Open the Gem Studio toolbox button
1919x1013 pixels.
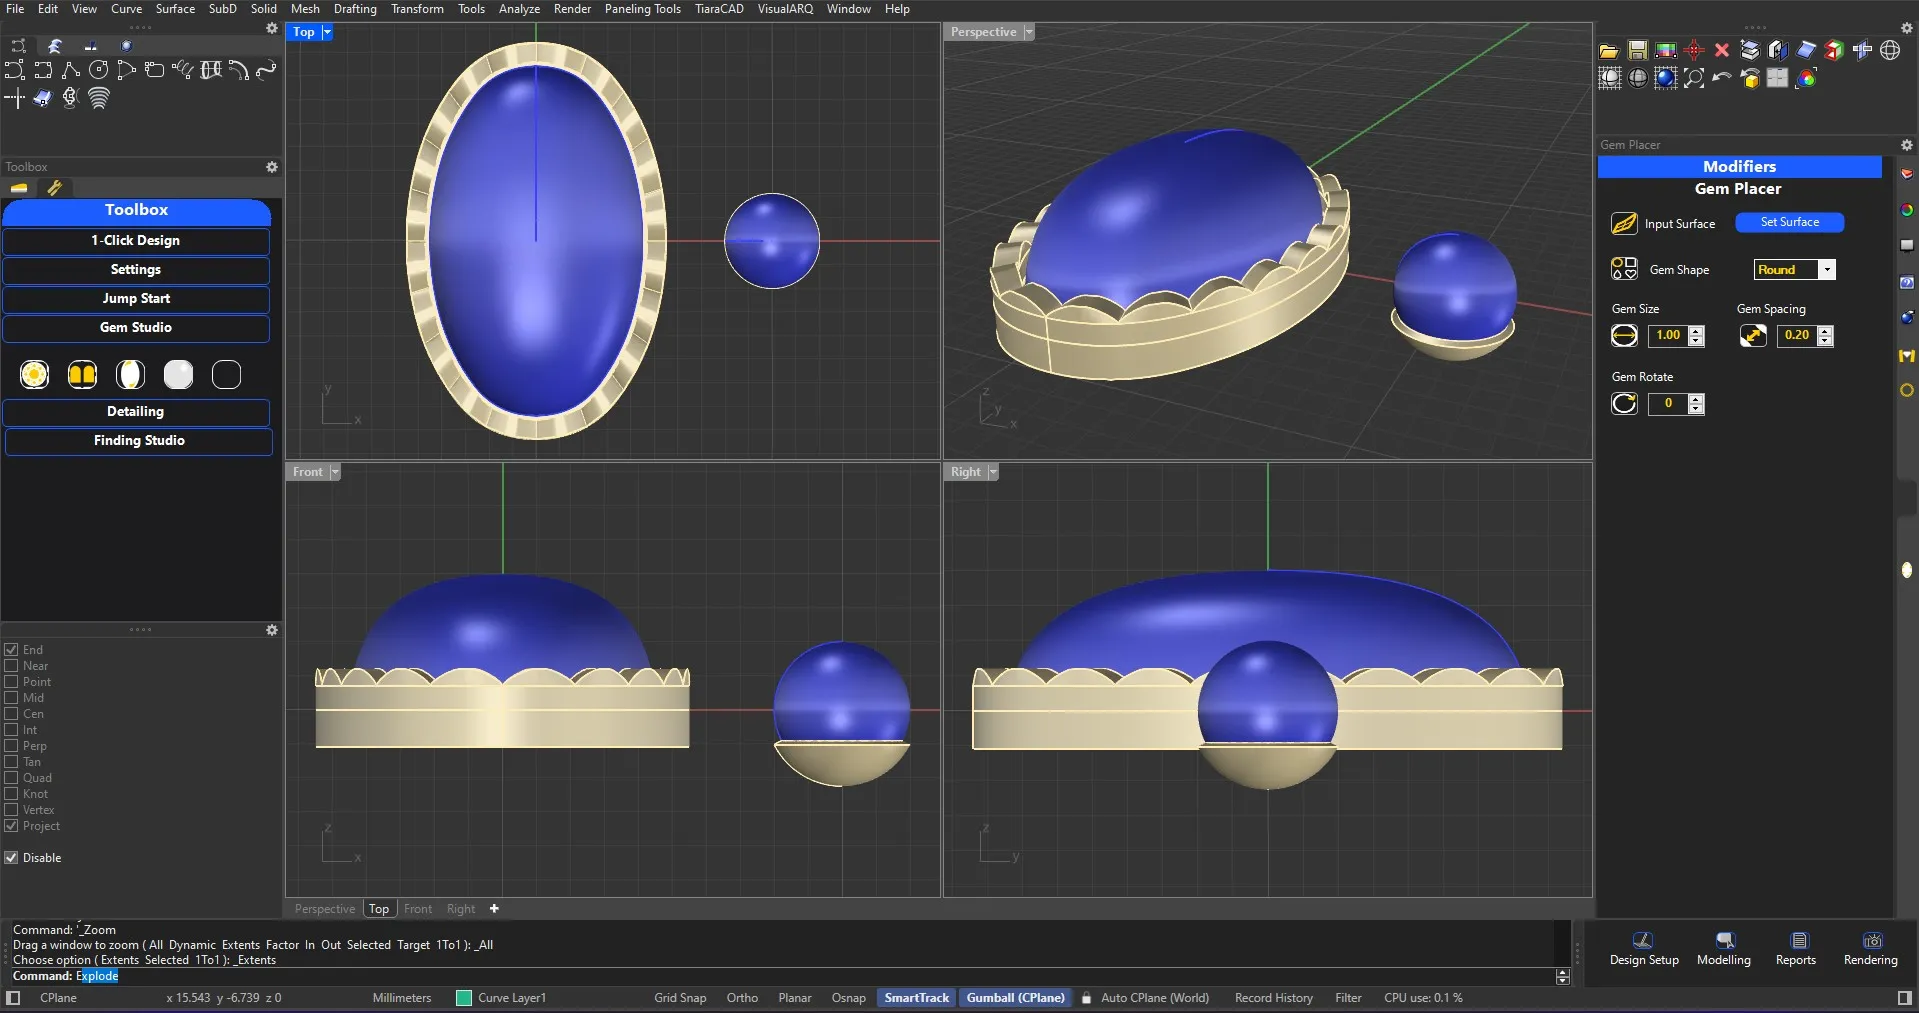136,328
